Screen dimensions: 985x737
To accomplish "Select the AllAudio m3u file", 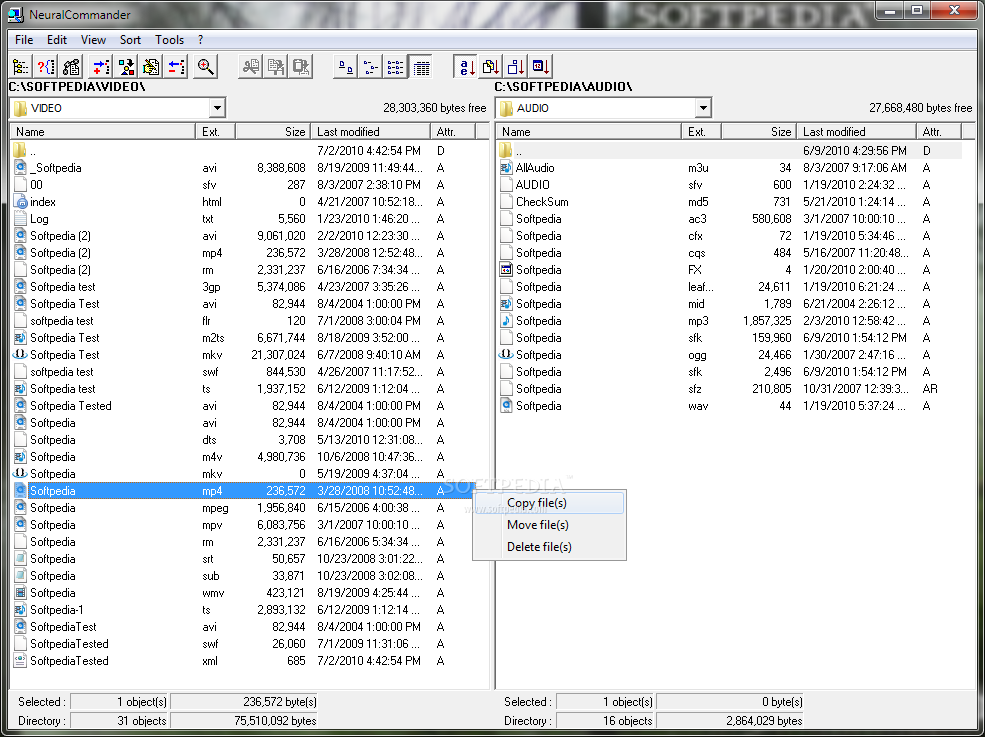I will [x=535, y=168].
